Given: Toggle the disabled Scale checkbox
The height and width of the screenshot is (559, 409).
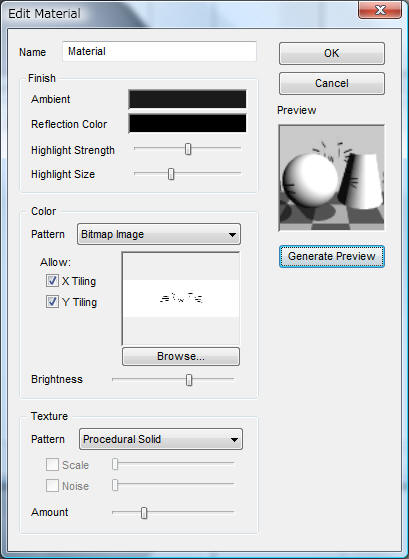Looking at the screenshot, I should (x=52, y=465).
